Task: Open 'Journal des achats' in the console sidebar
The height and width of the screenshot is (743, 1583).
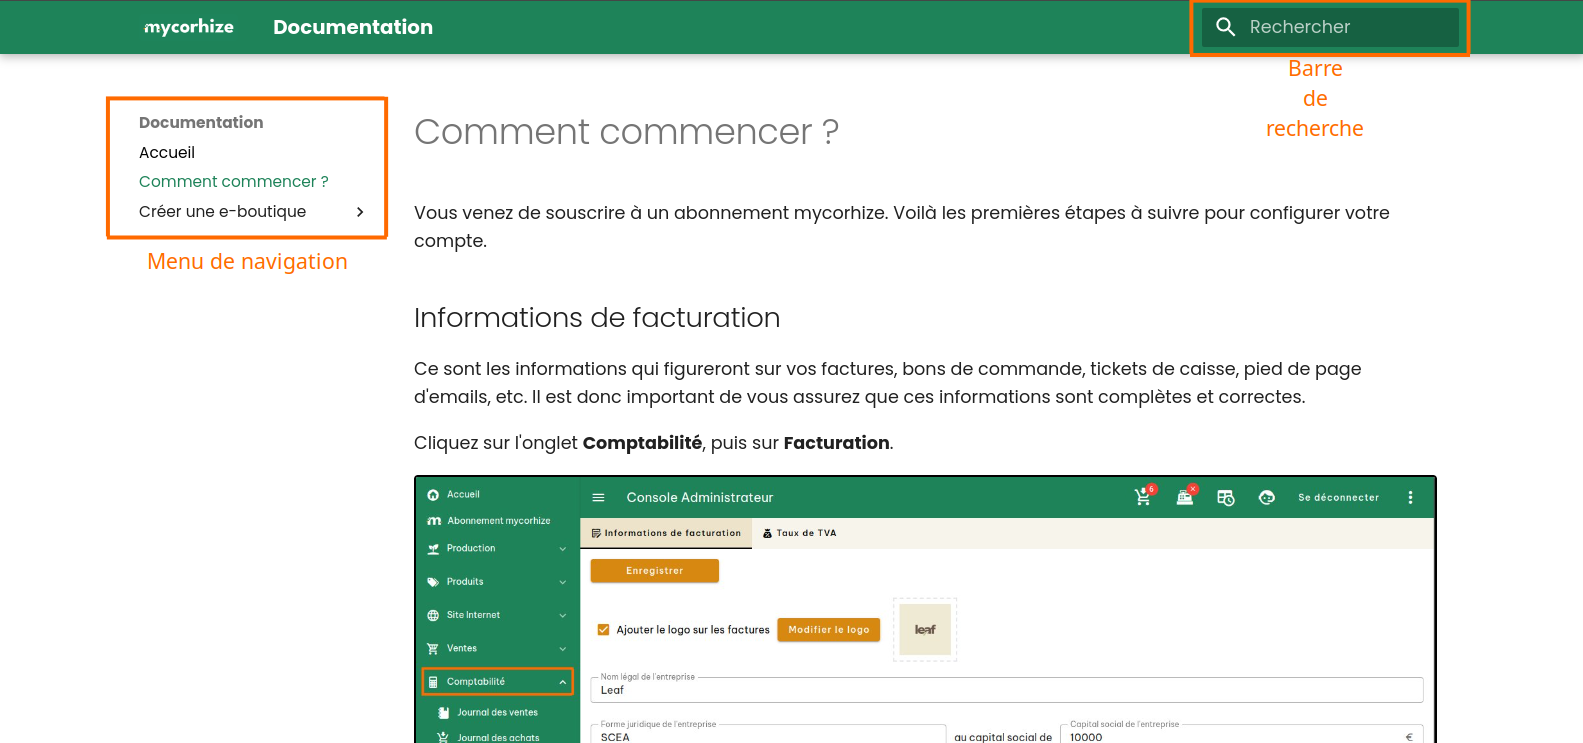Action: coord(498,738)
